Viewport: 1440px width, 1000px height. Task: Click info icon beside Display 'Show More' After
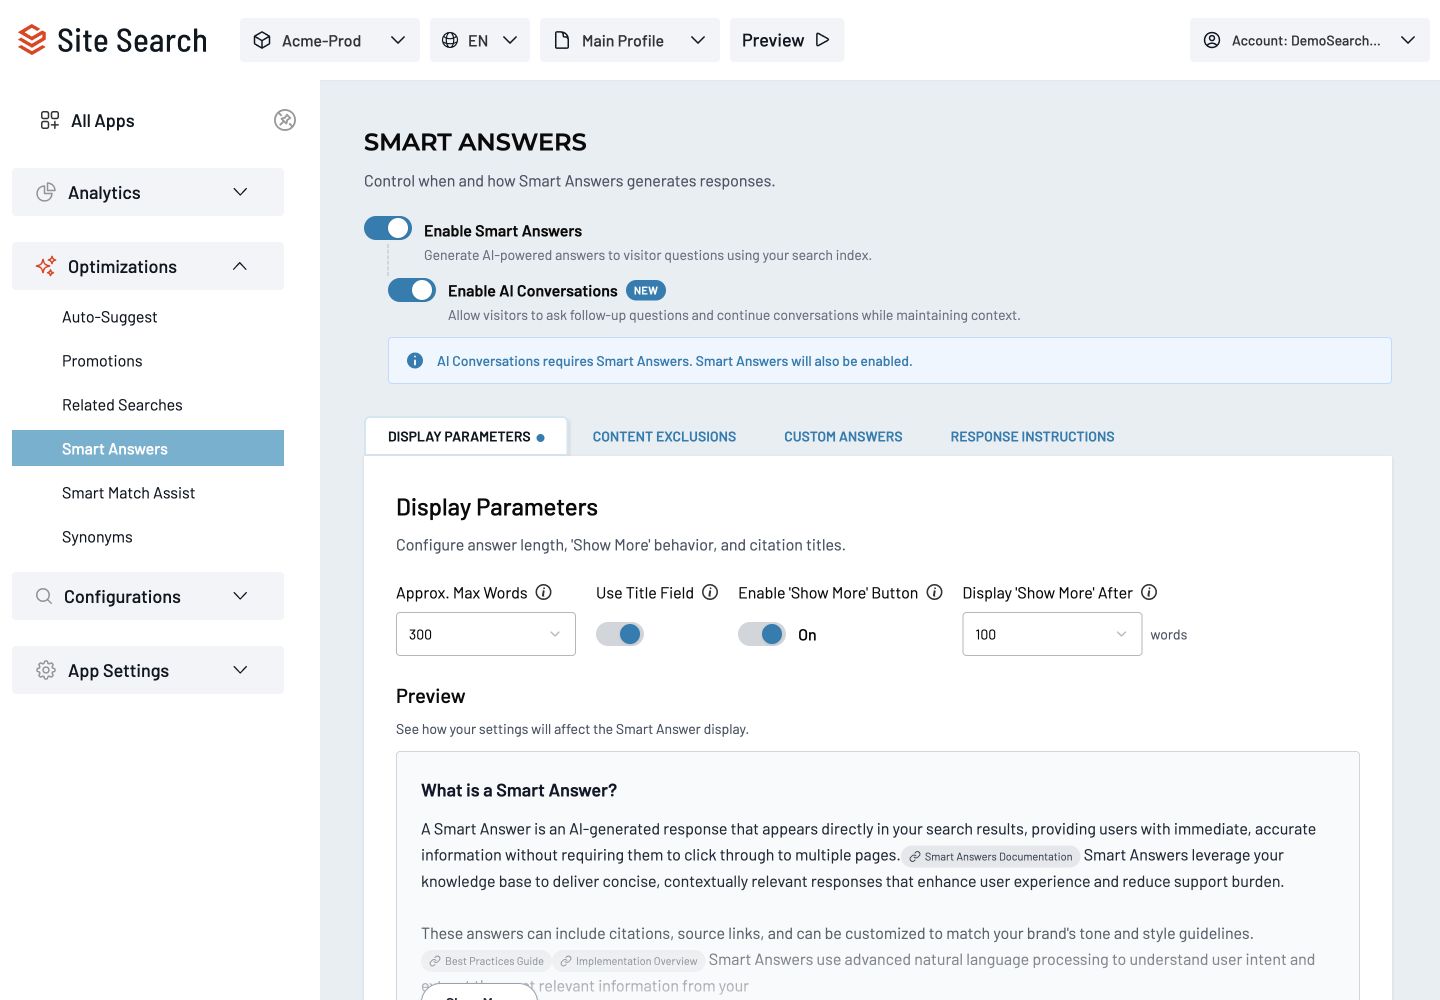[1149, 592]
